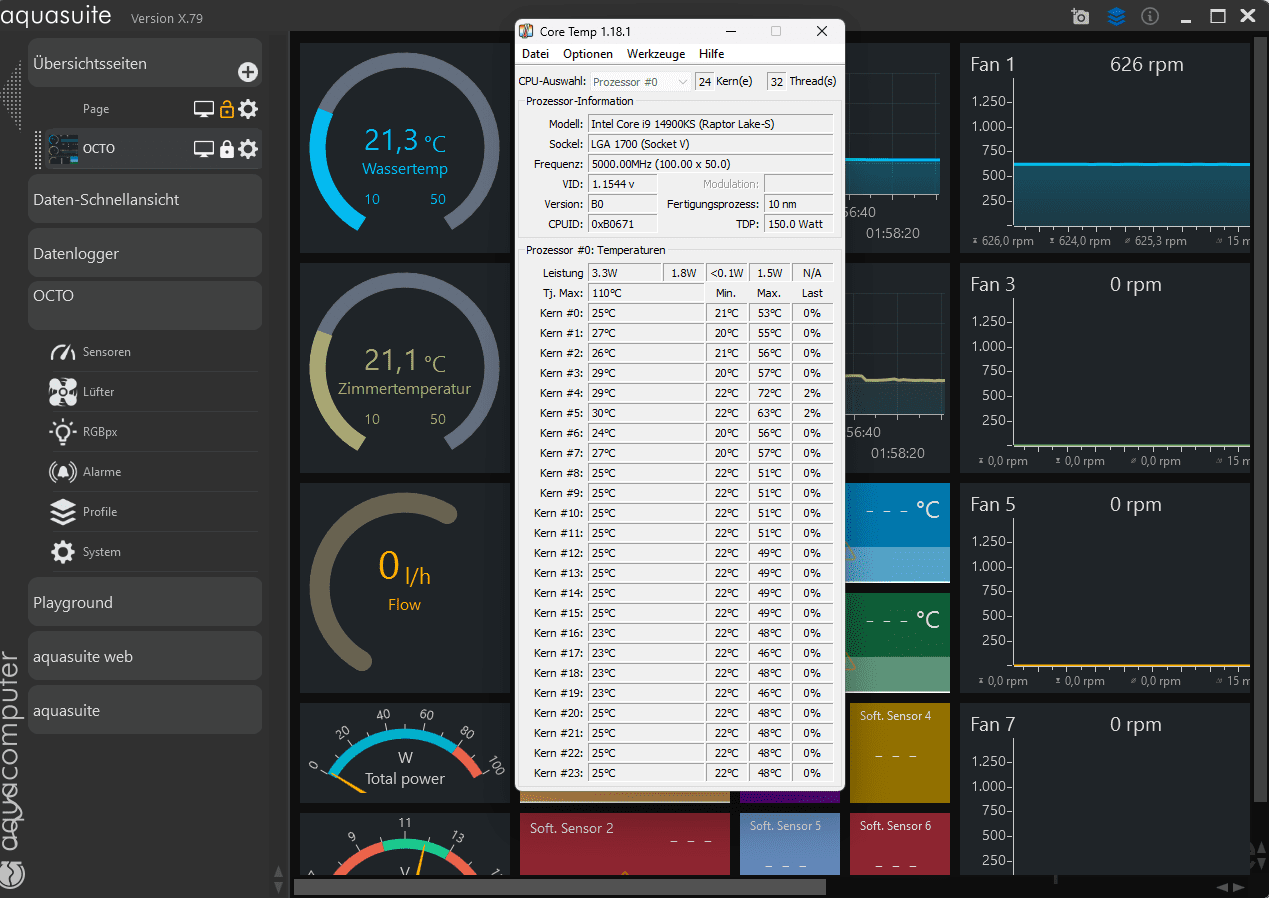The height and width of the screenshot is (898, 1269).
Task: Grab the dotted drag handle beside OCTO page
Action: [x=39, y=149]
